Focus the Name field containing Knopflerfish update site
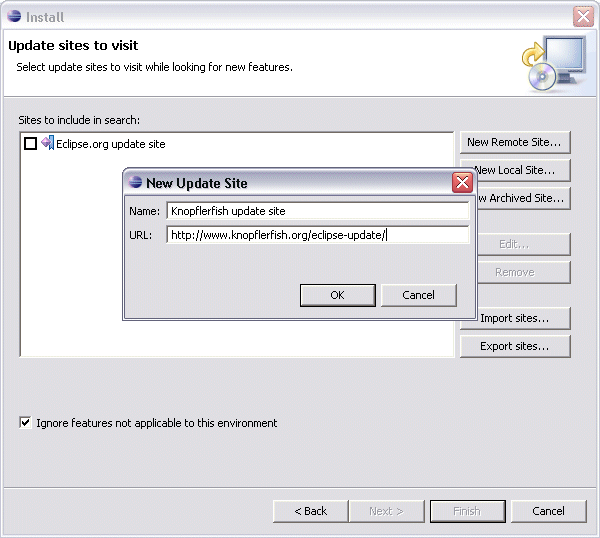600x538 pixels. click(318, 211)
